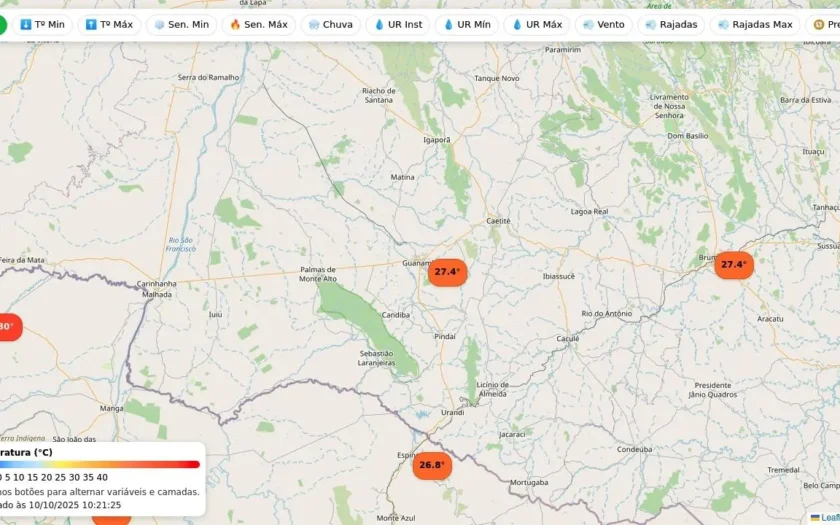Click the temperature color gradient legend bar
840x525 pixels.
(x=100, y=464)
